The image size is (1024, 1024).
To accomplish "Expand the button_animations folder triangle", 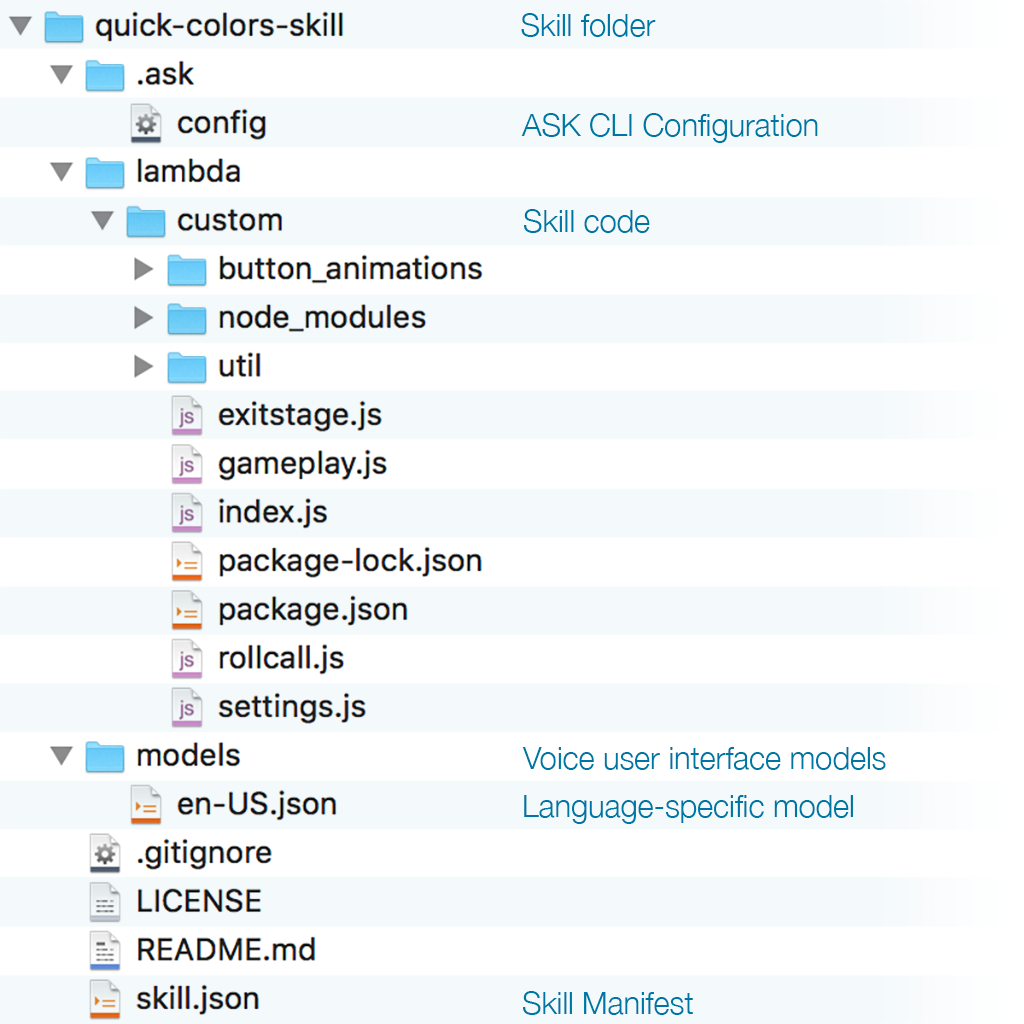I will click(x=143, y=269).
